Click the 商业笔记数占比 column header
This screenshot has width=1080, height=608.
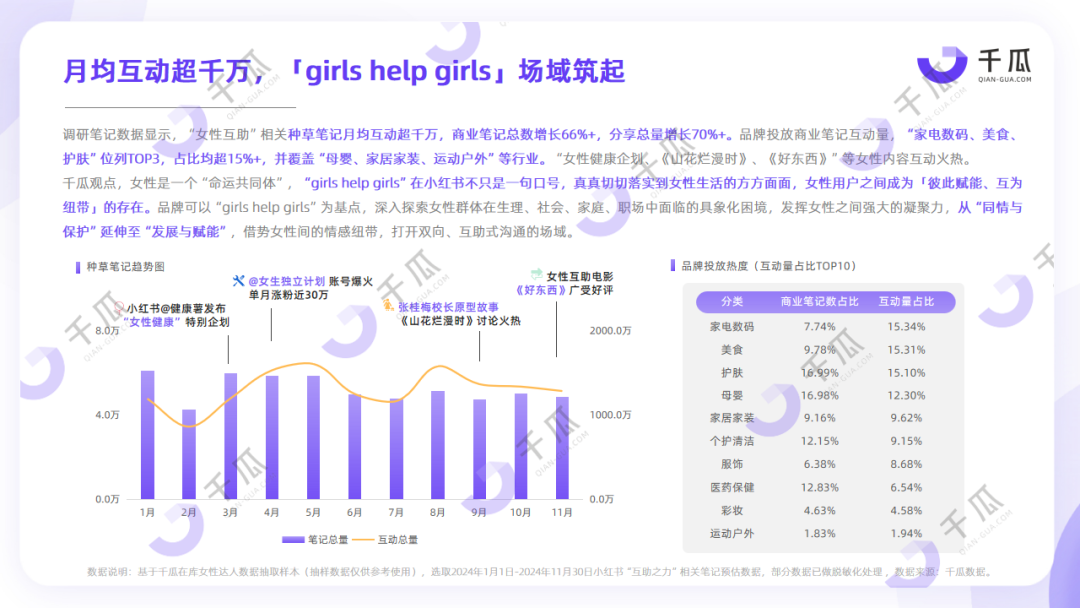(819, 302)
